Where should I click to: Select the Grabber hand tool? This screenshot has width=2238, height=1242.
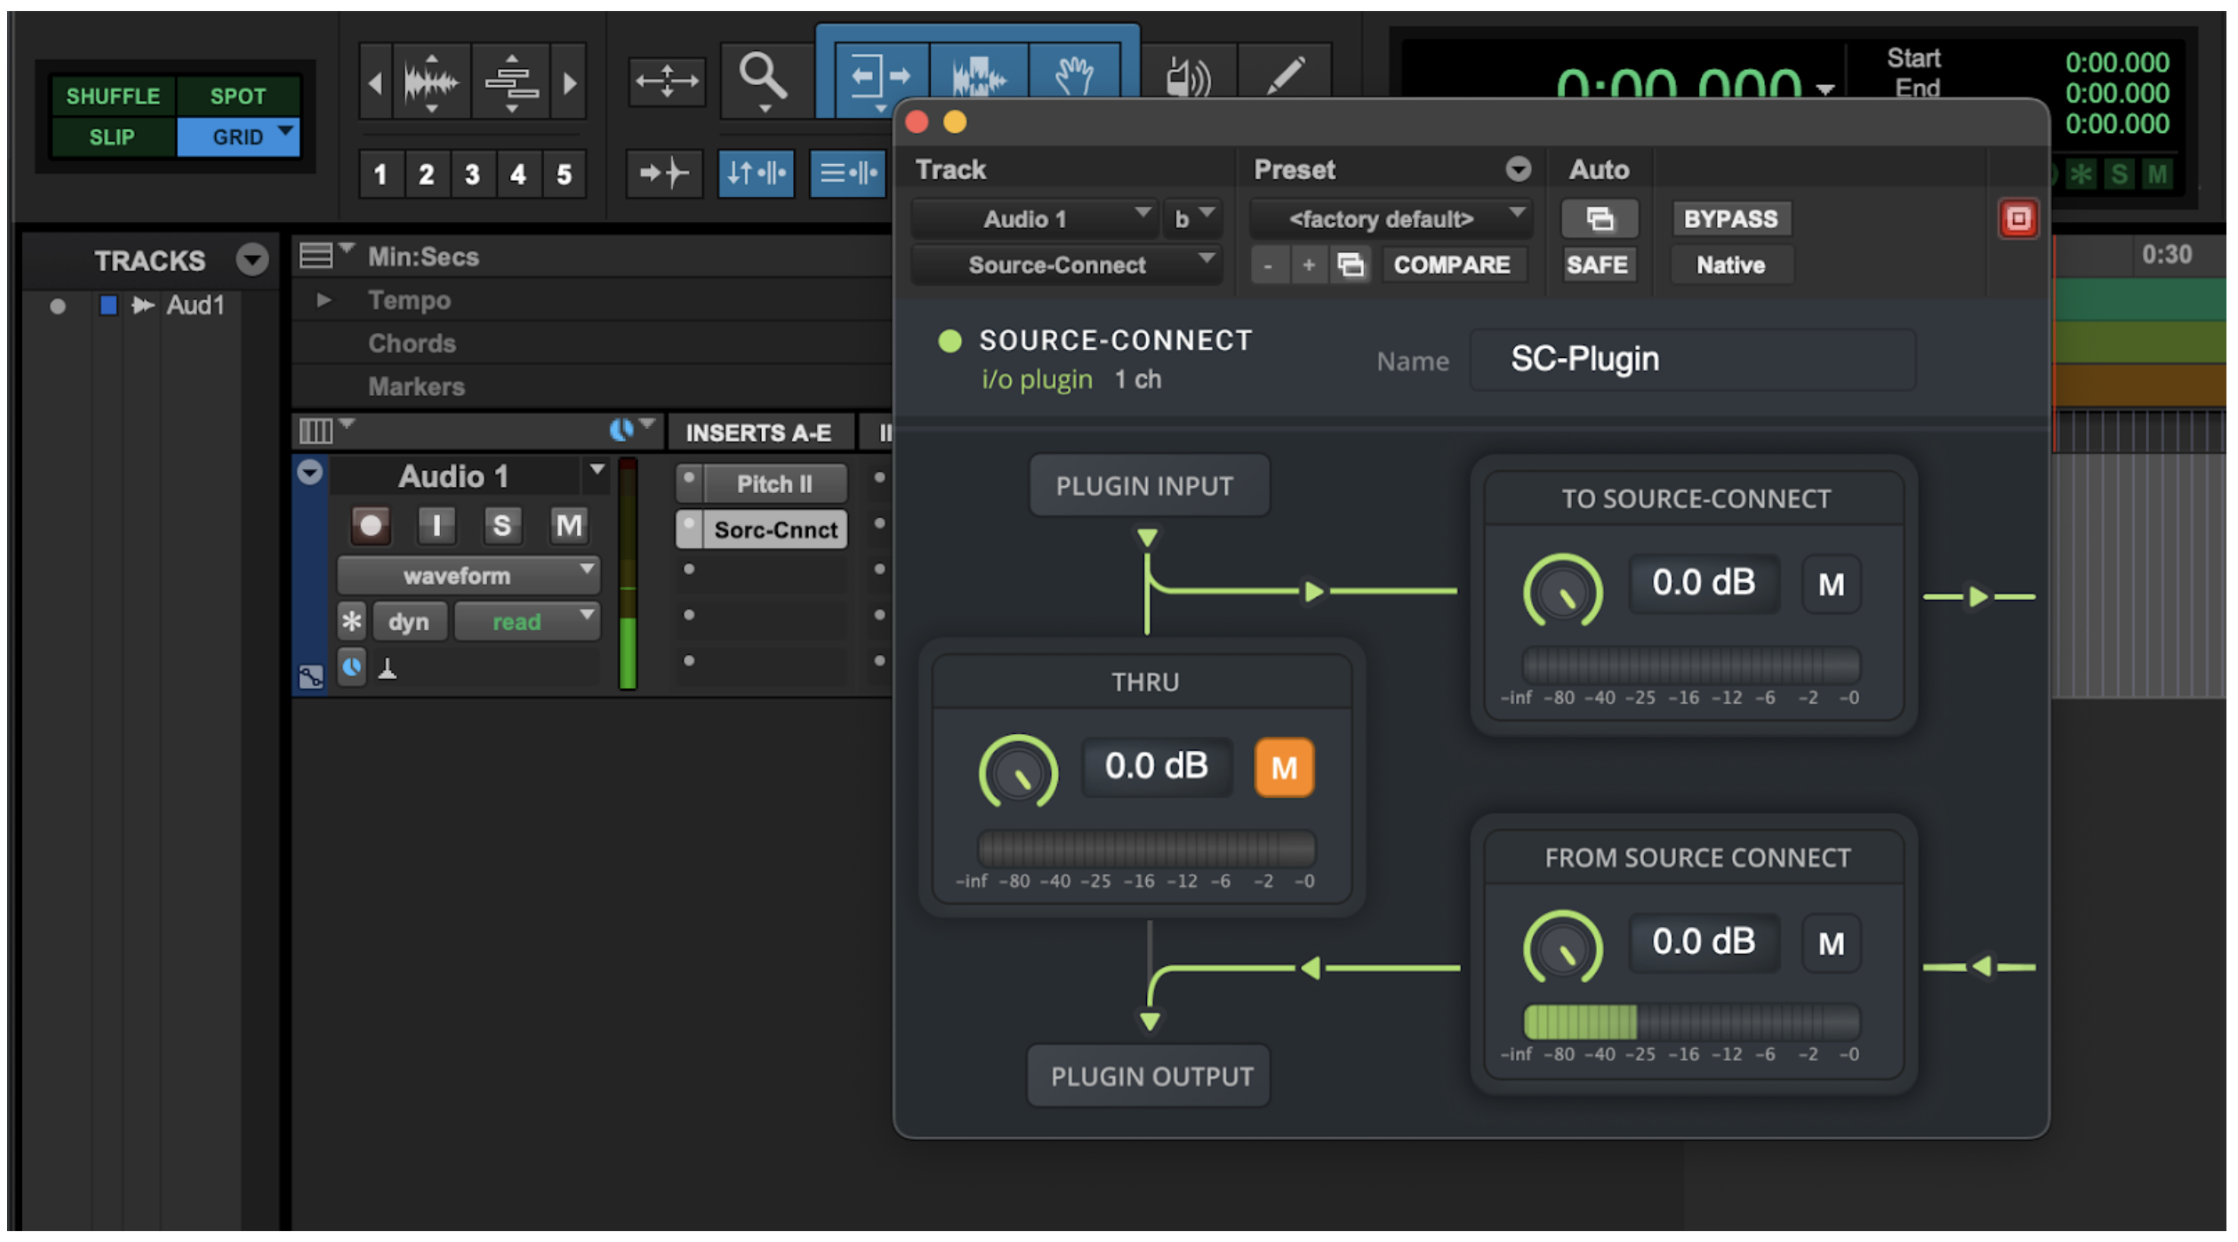click(x=1074, y=76)
